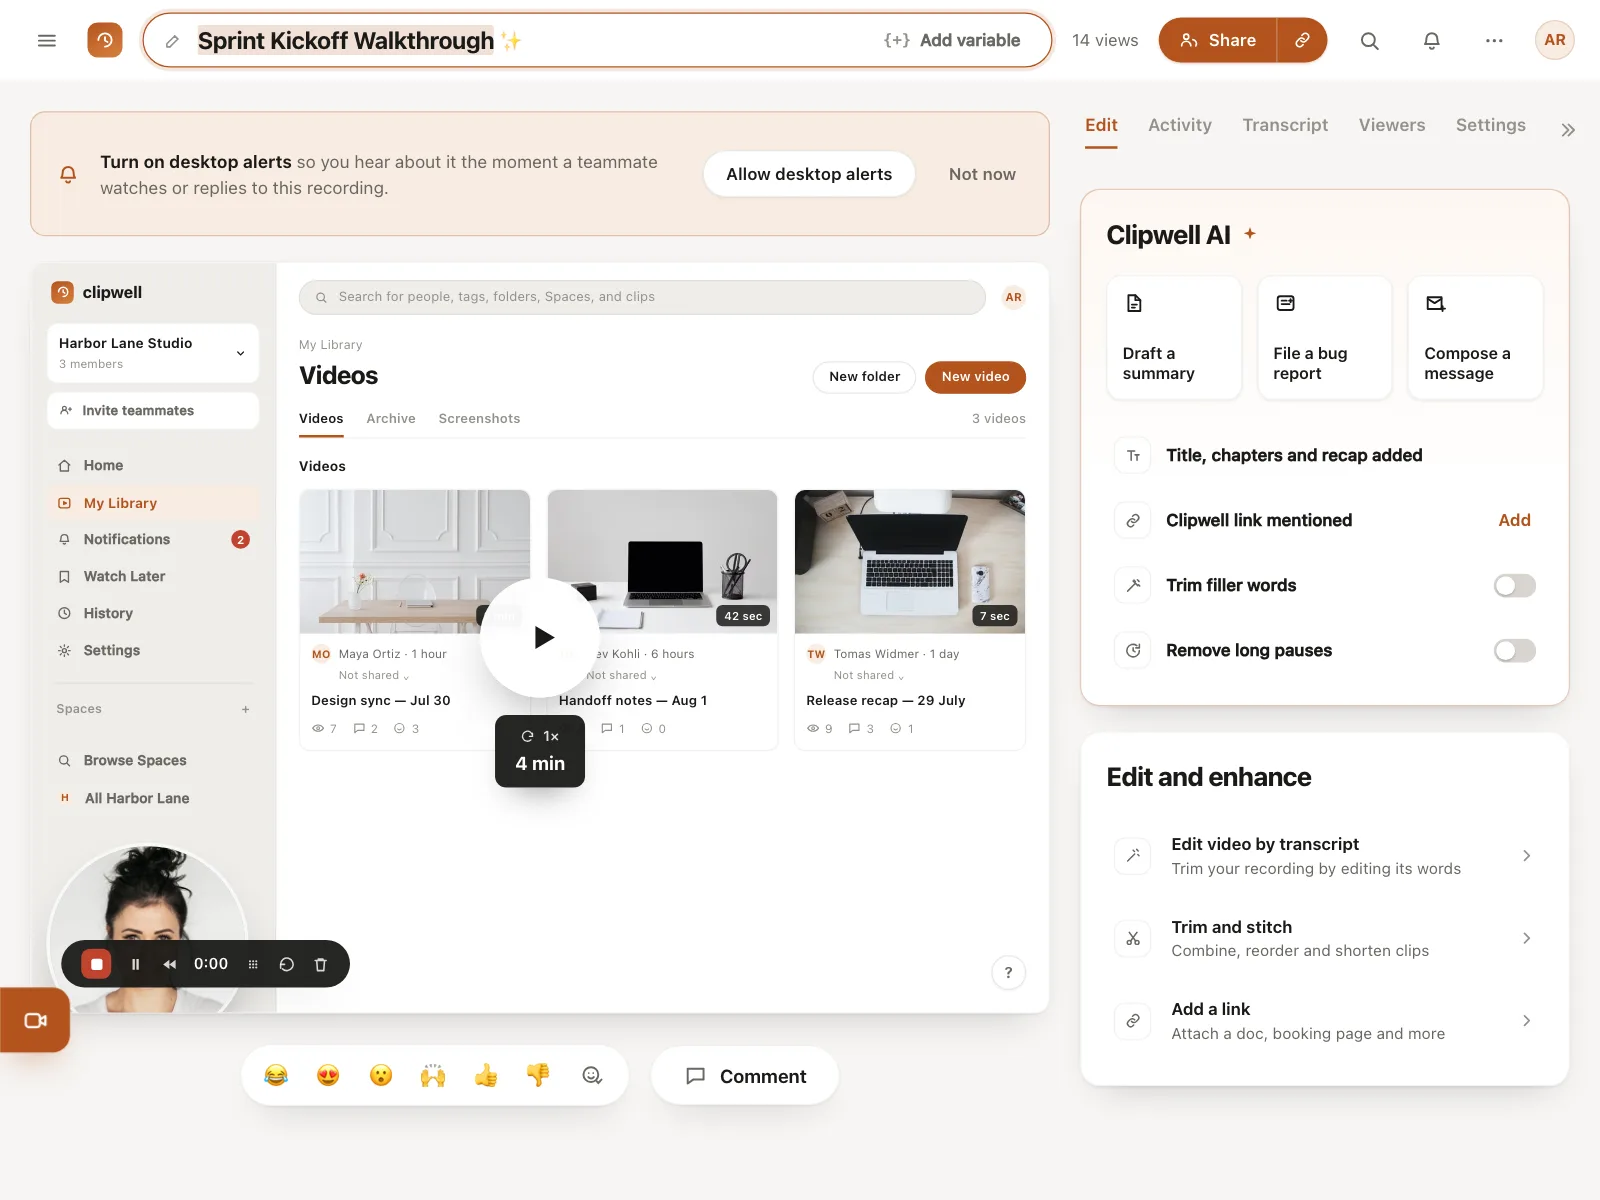Switch to the Transcript tab
This screenshot has height=1200, width=1600.
[1285, 125]
